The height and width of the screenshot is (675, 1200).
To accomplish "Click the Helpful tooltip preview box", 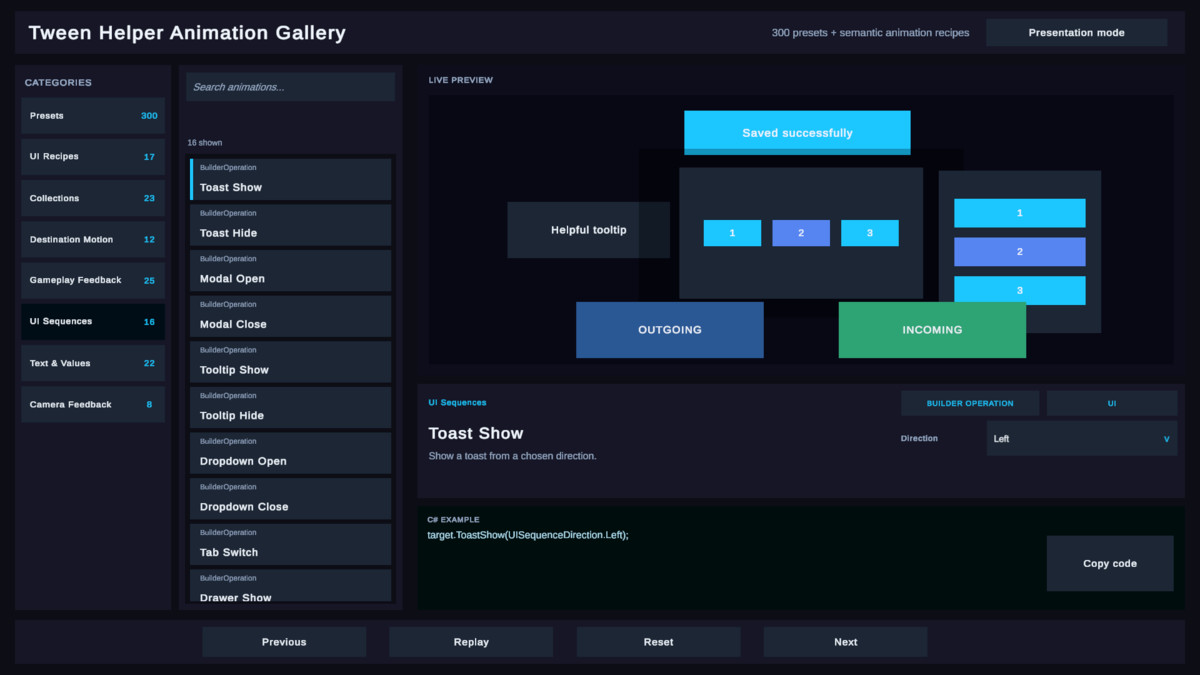I will [x=589, y=230].
